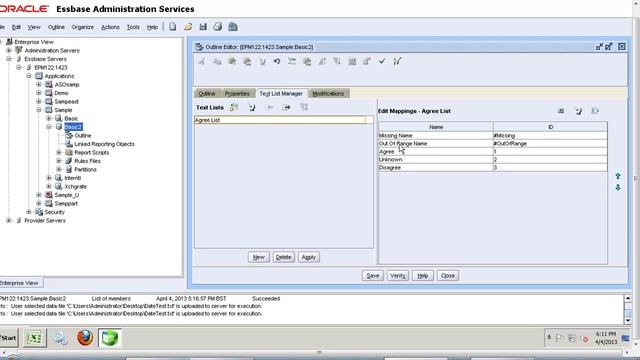Click the Report Scripts folder icon
This screenshot has height=360, width=640.
pos(69,152)
